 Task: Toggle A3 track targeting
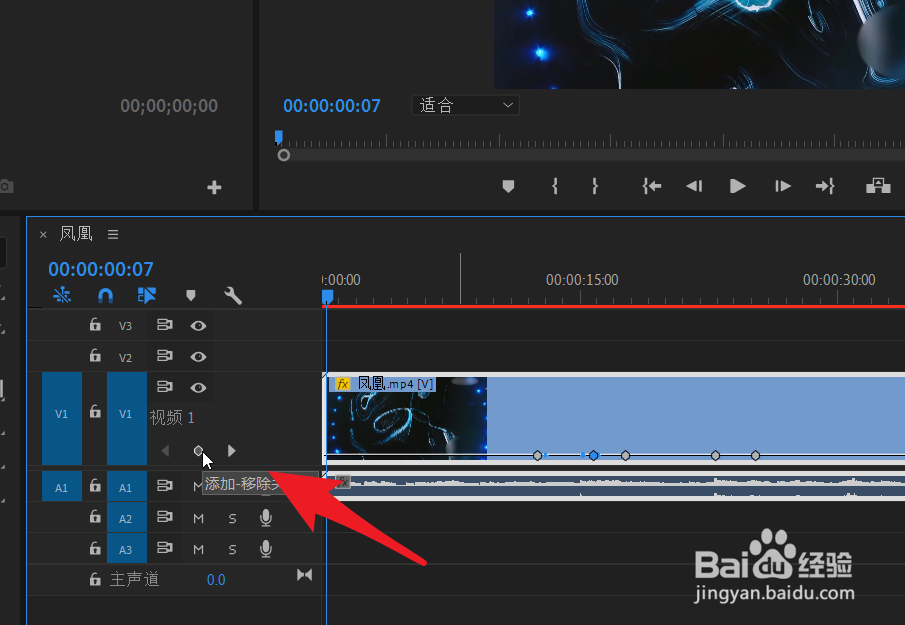tap(126, 549)
